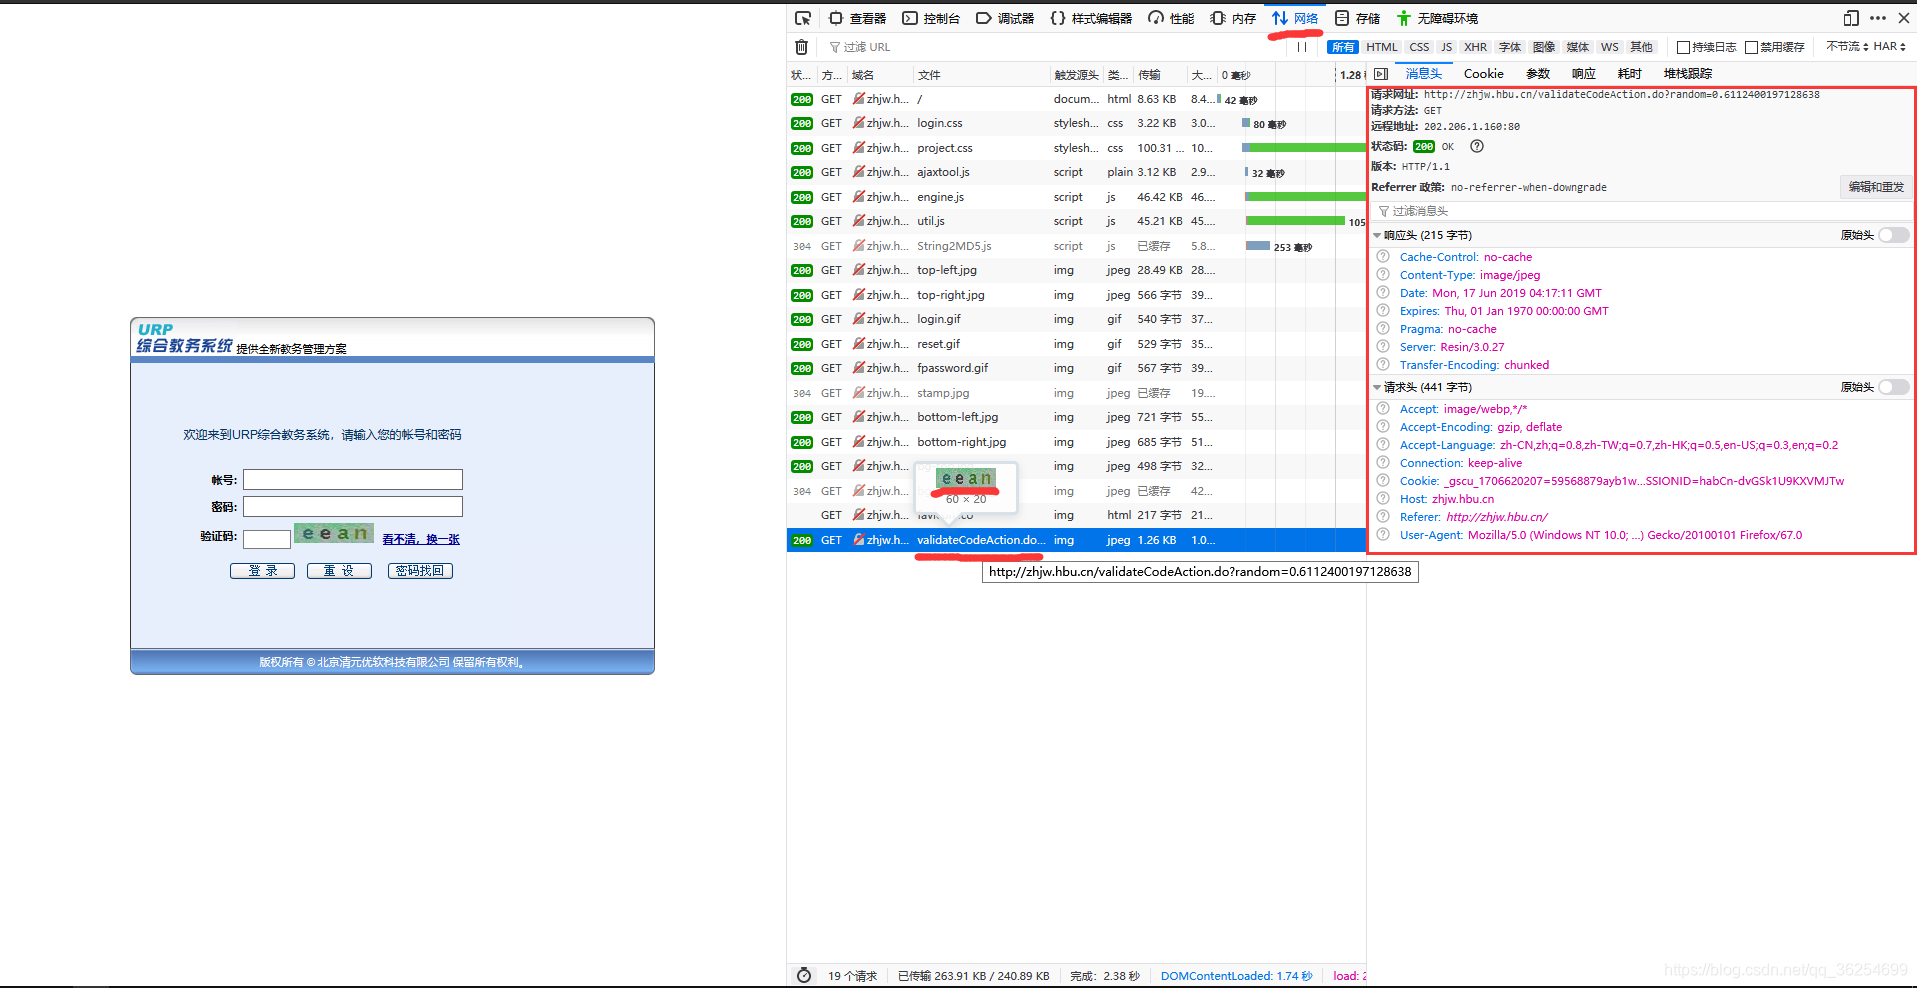Click help icon beside Server header
Screen dimensions: 1917x988
(x=1383, y=347)
